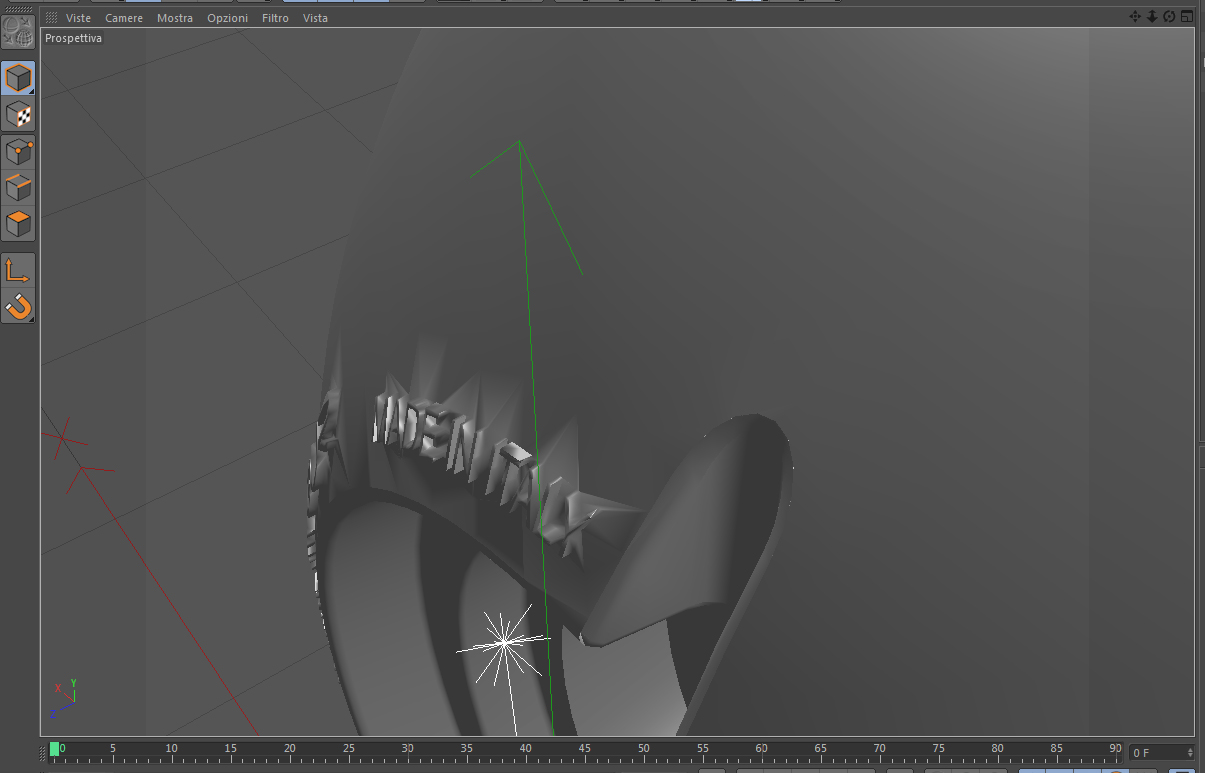
Task: Open the Camere menu
Action: pos(124,18)
